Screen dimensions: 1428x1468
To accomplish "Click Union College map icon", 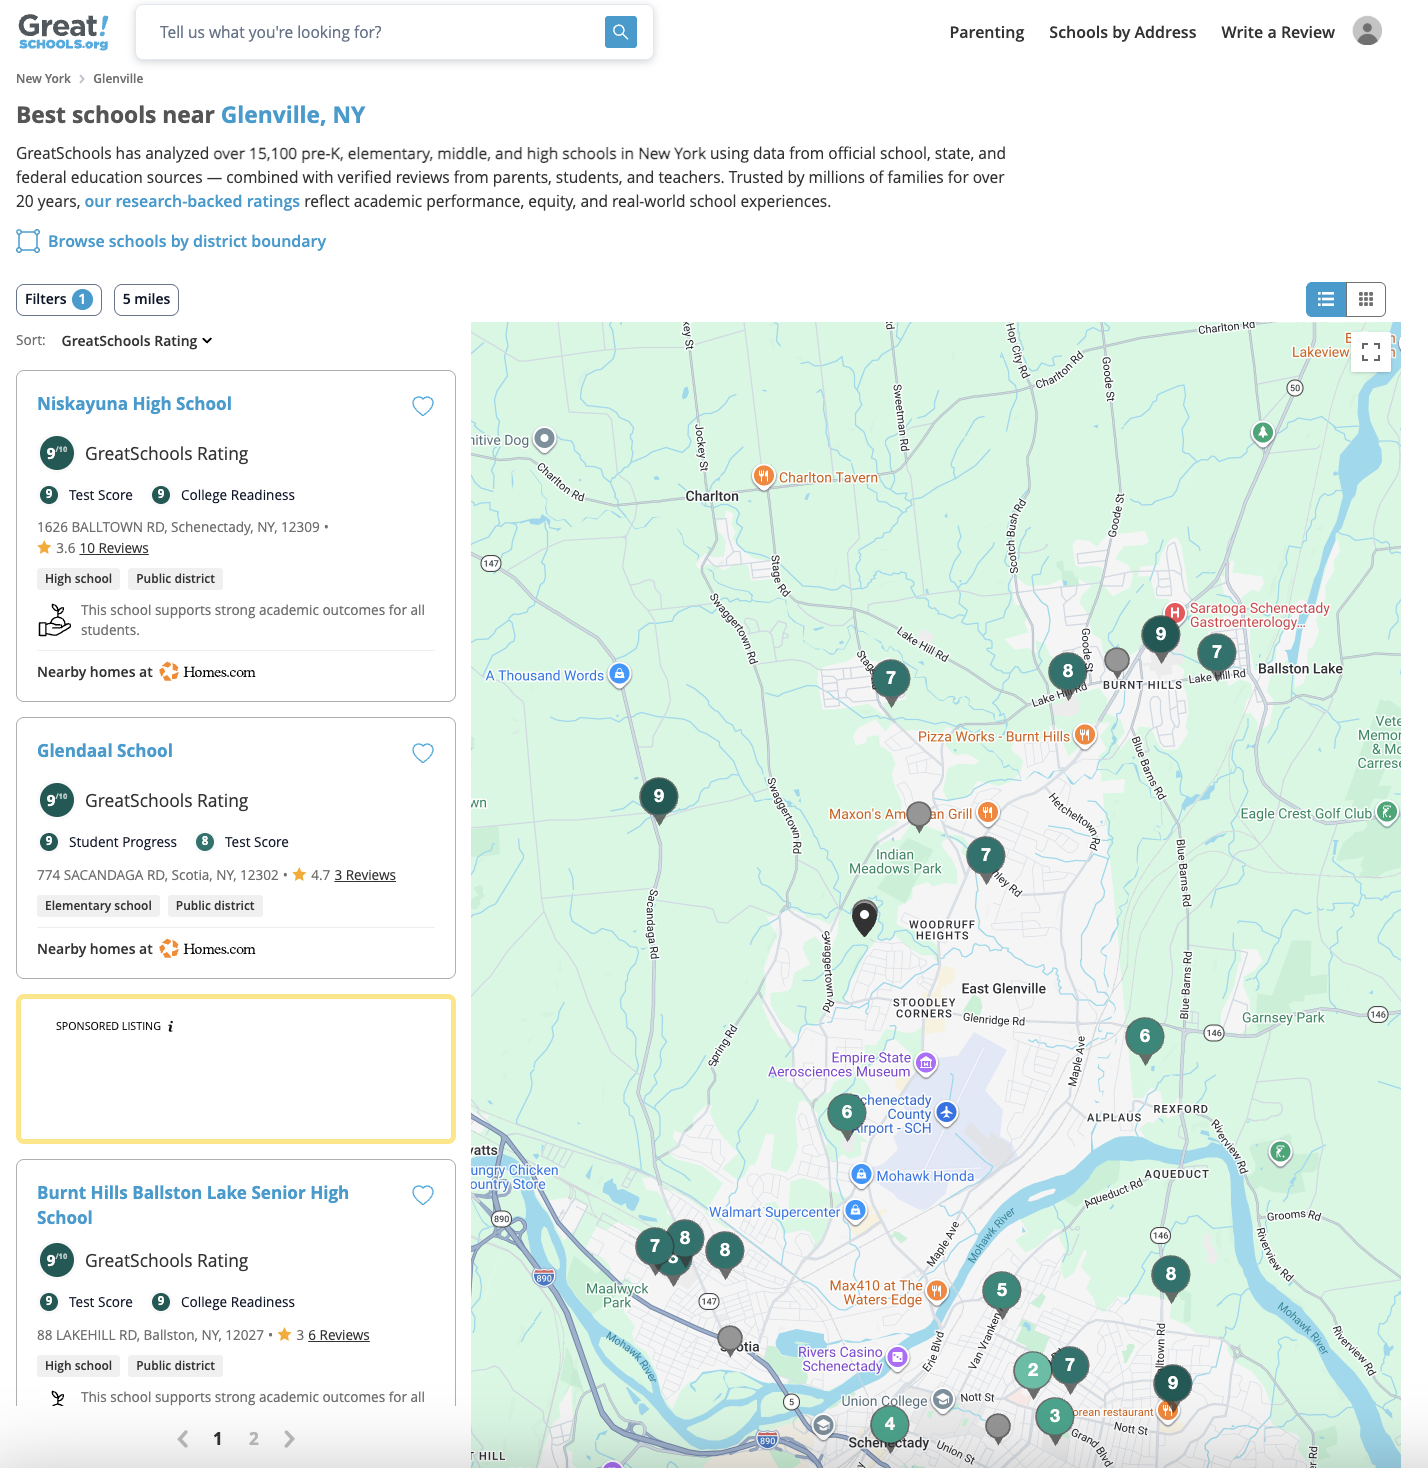I will coord(942,1399).
